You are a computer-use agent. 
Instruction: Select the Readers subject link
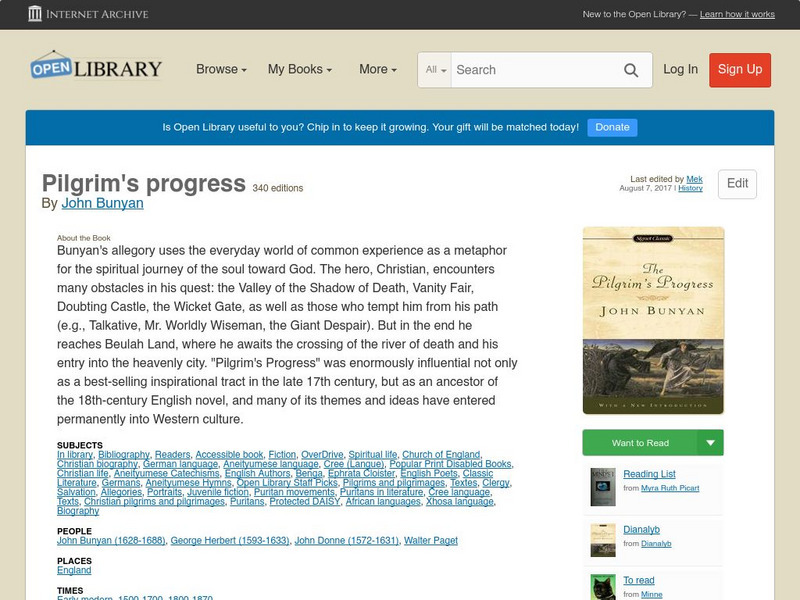pos(172,455)
